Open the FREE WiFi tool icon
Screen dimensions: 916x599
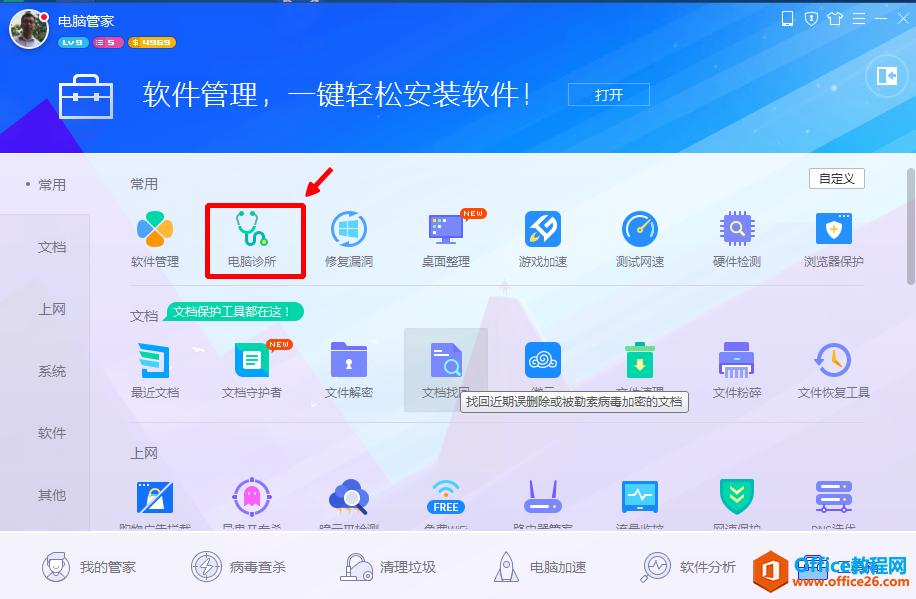pyautogui.click(x=446, y=497)
